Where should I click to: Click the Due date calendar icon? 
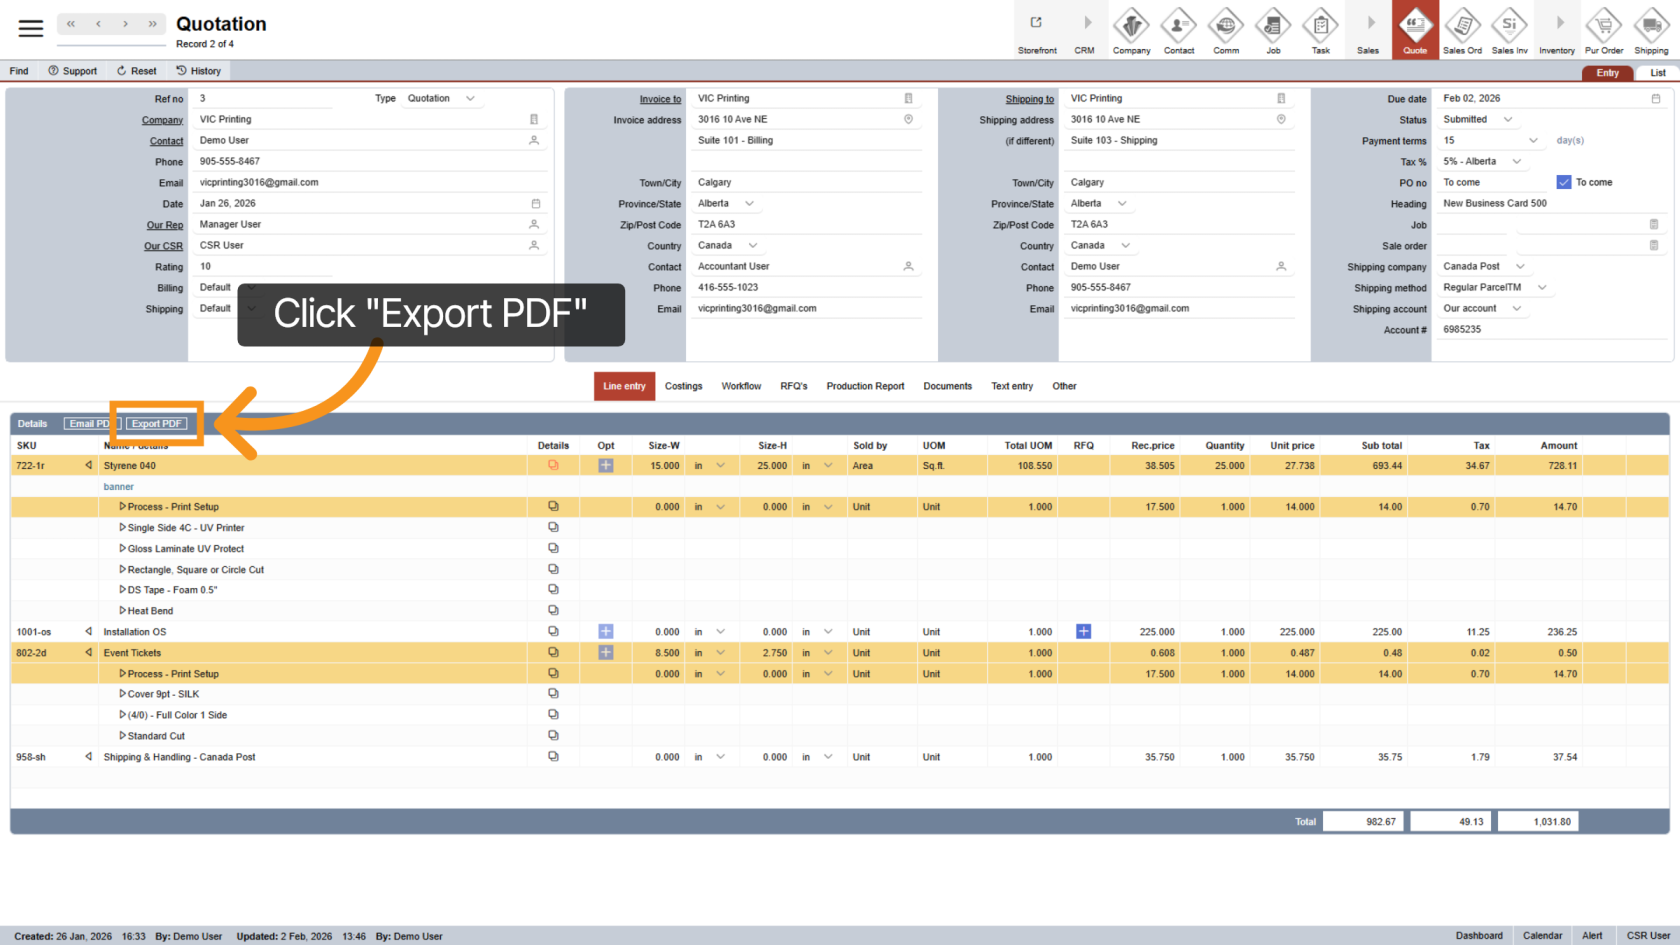click(x=1655, y=99)
